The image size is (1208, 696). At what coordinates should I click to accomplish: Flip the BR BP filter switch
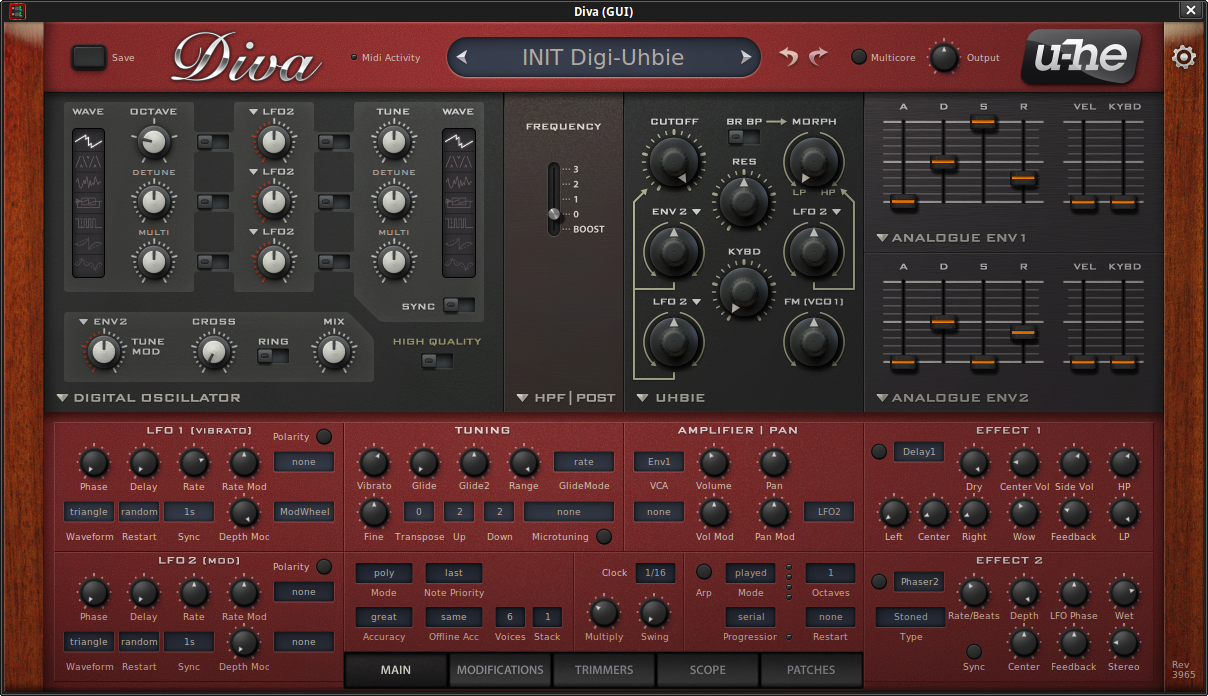tap(743, 136)
